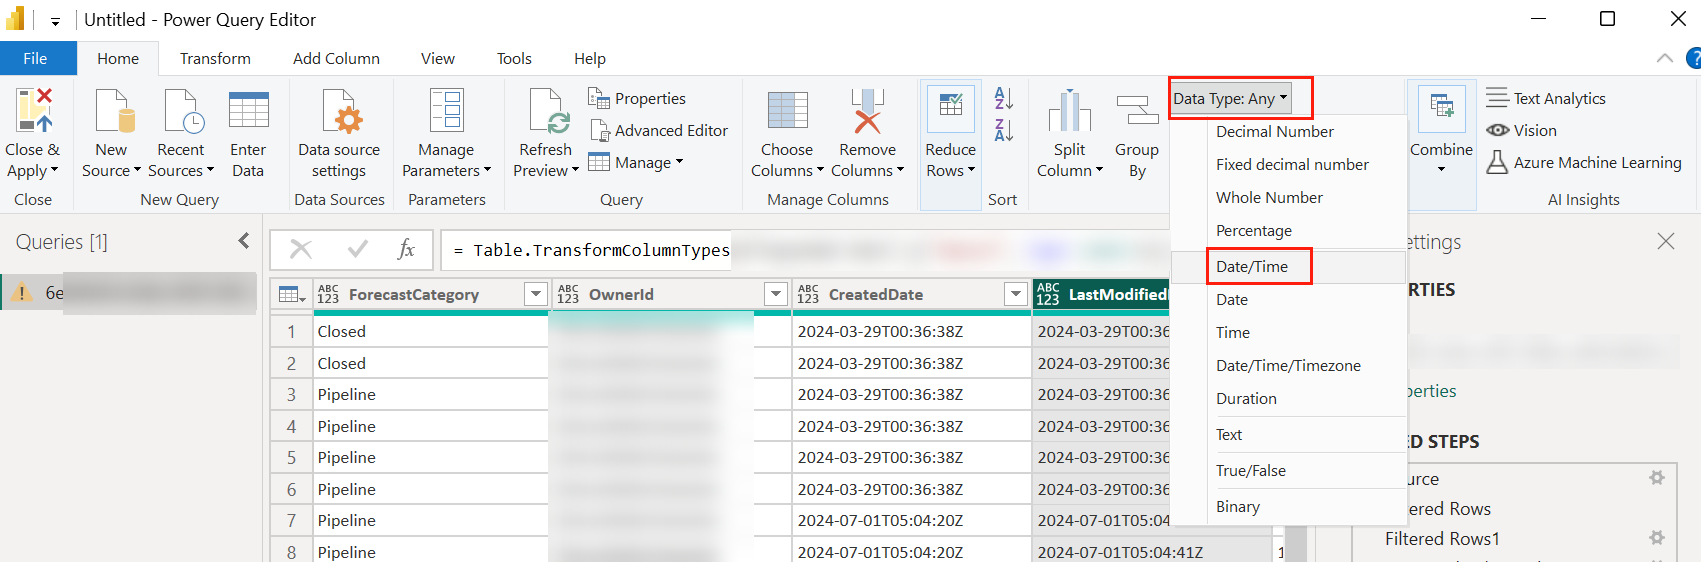Click the Combine icon

click(1441, 107)
